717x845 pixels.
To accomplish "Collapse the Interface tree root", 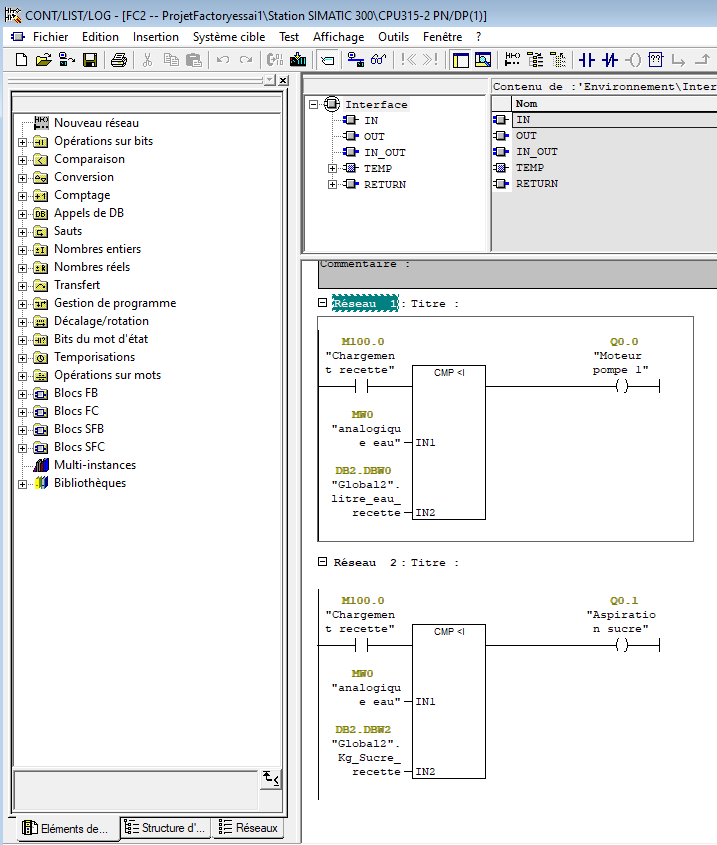I will [x=313, y=104].
